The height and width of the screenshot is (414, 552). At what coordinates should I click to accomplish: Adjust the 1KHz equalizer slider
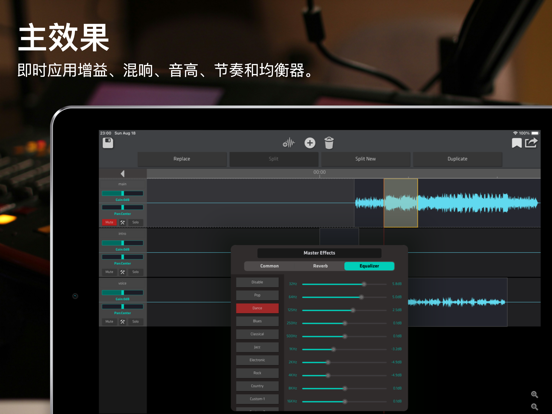click(x=344, y=349)
